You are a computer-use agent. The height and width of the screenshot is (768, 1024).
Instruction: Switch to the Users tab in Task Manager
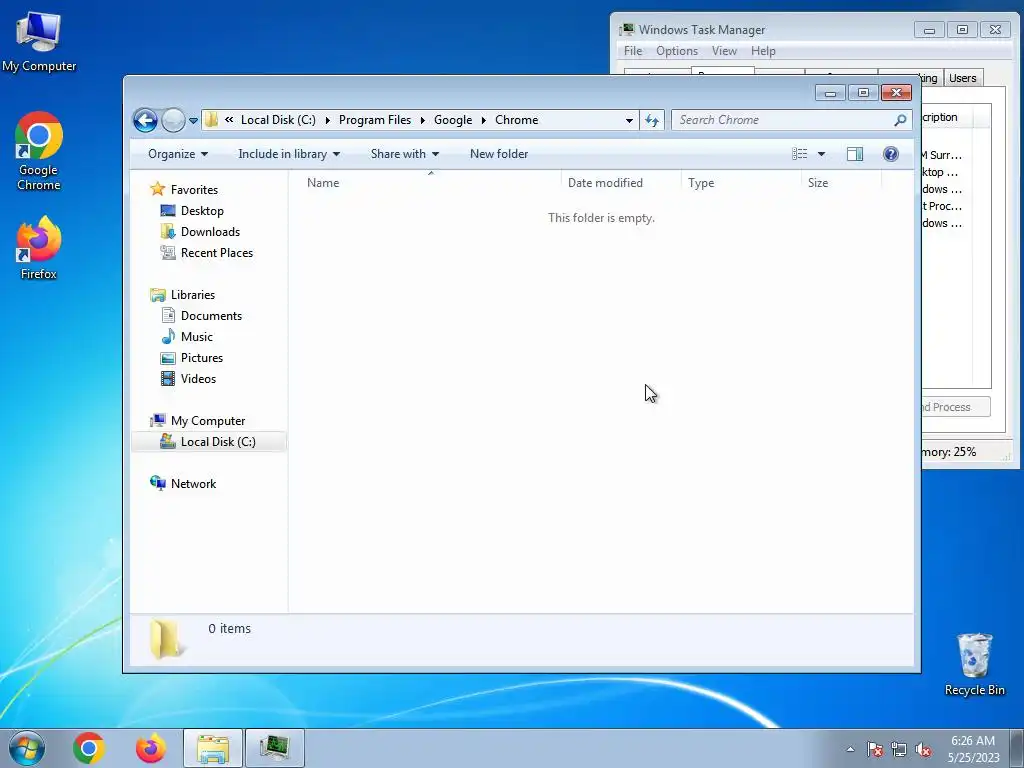click(x=962, y=78)
